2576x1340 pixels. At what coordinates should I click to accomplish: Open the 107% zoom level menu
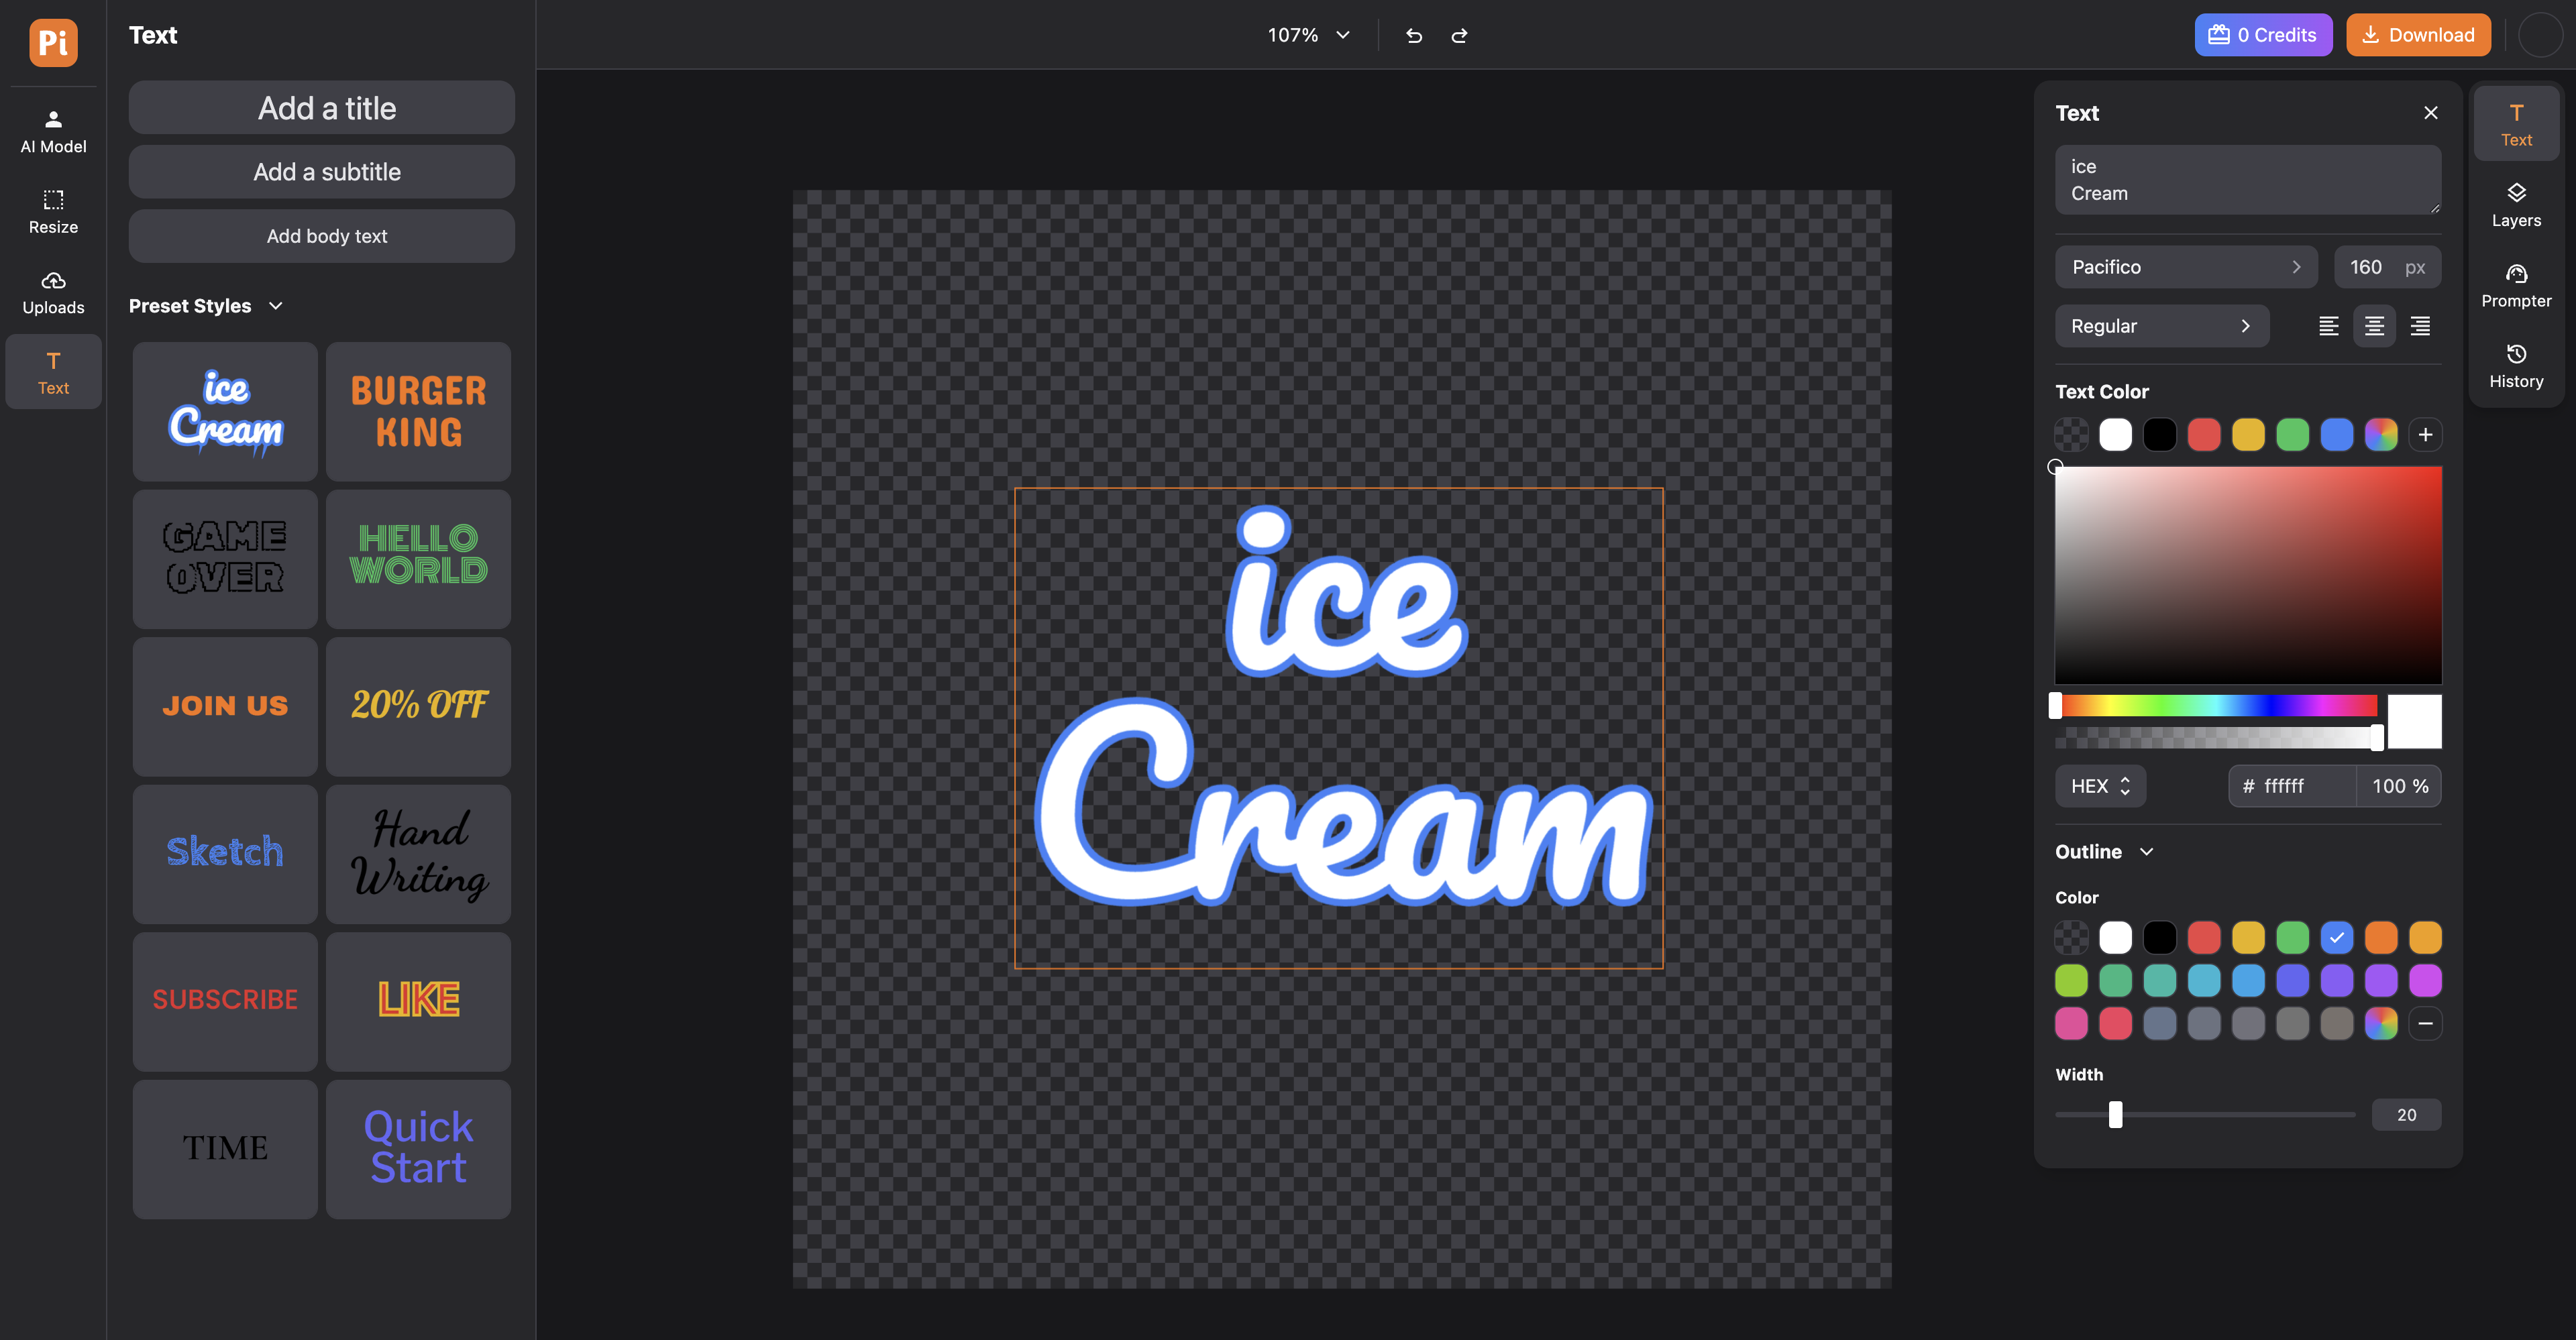pos(1308,35)
